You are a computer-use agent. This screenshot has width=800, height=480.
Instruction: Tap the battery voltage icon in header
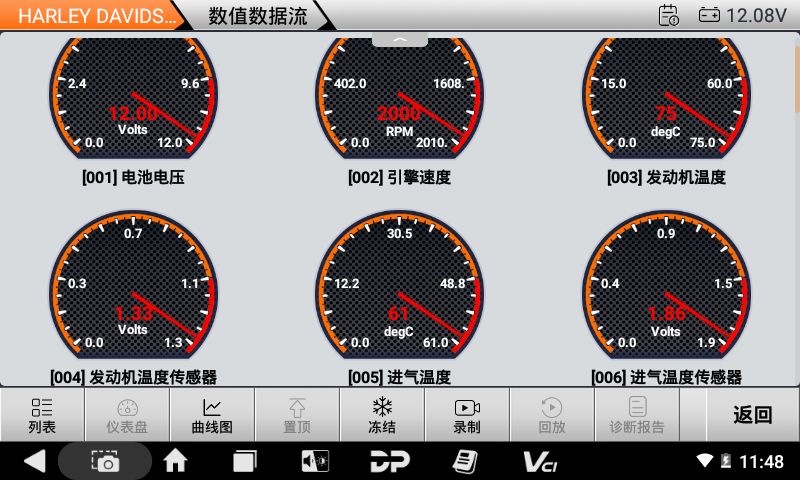tap(709, 15)
